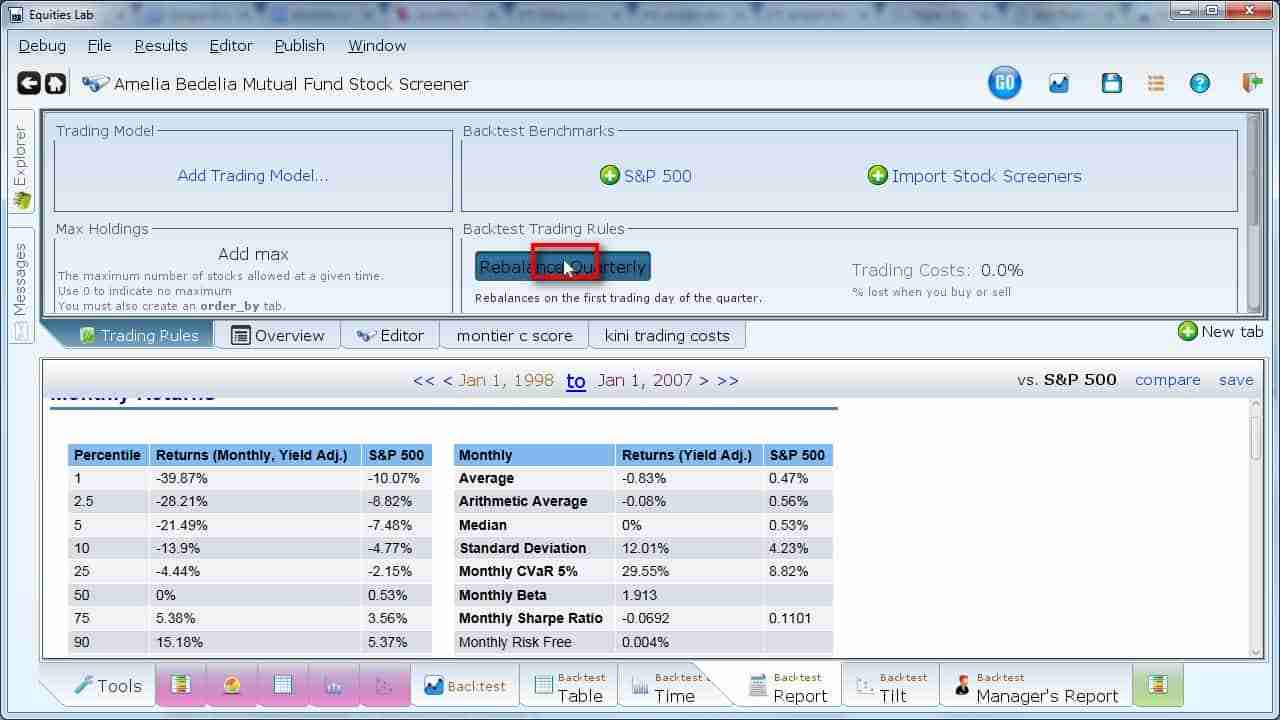
Task: Click the start date Jan 1, 1998
Action: coord(506,380)
